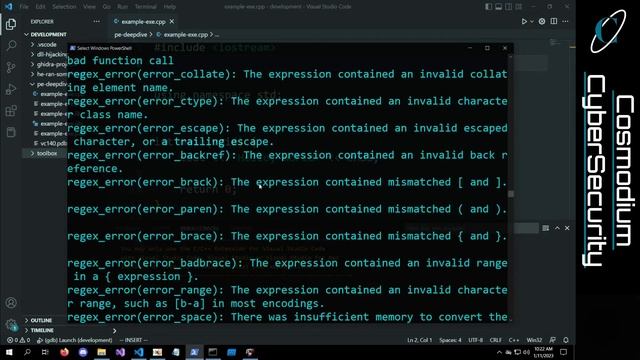640x360 pixels.
Task: Collapse the DEVELOPMENT root folder
Action: pos(45,35)
